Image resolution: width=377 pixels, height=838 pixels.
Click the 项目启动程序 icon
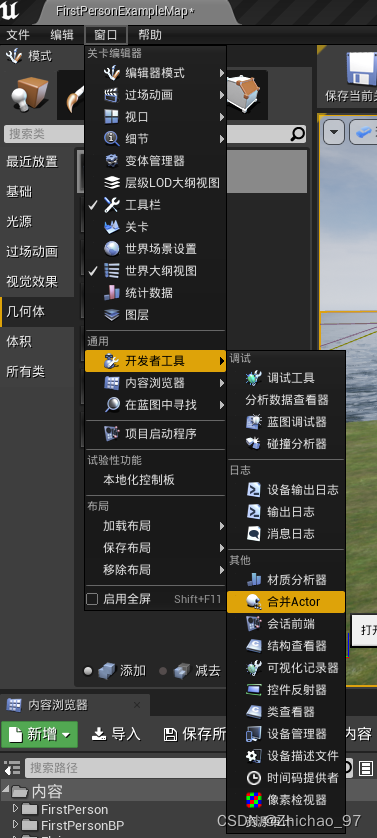[111, 433]
